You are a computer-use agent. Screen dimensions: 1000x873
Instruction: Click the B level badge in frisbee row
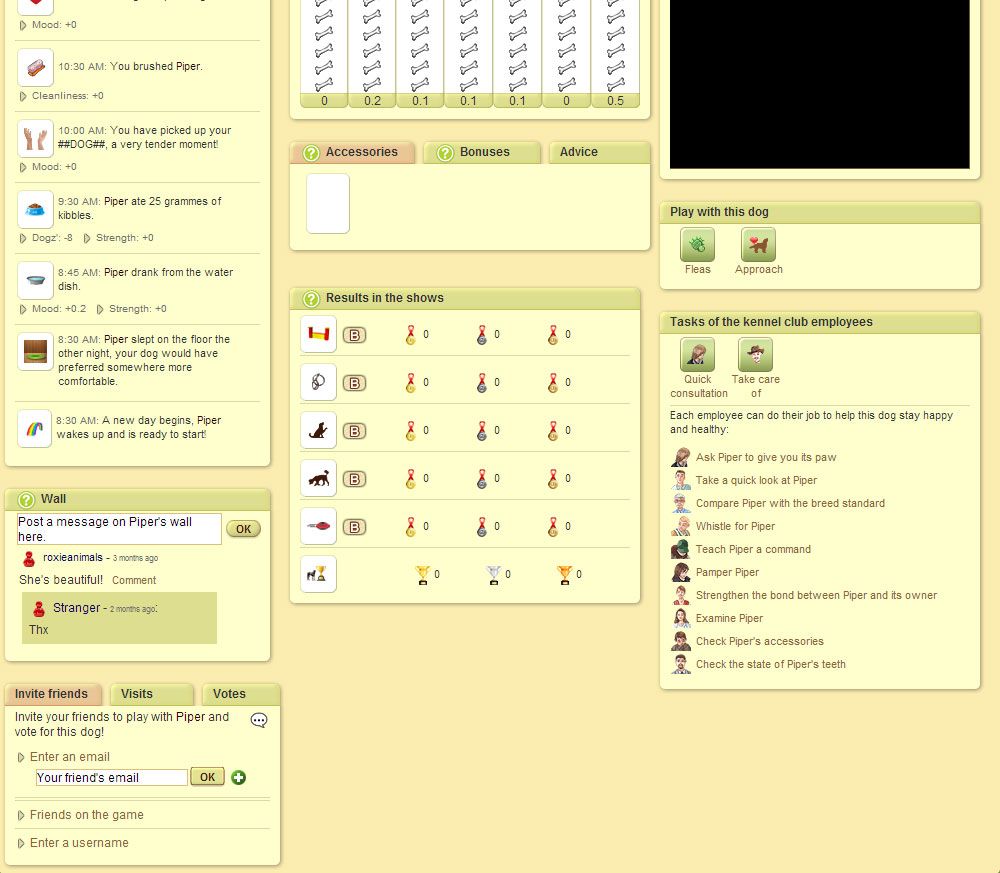355,527
